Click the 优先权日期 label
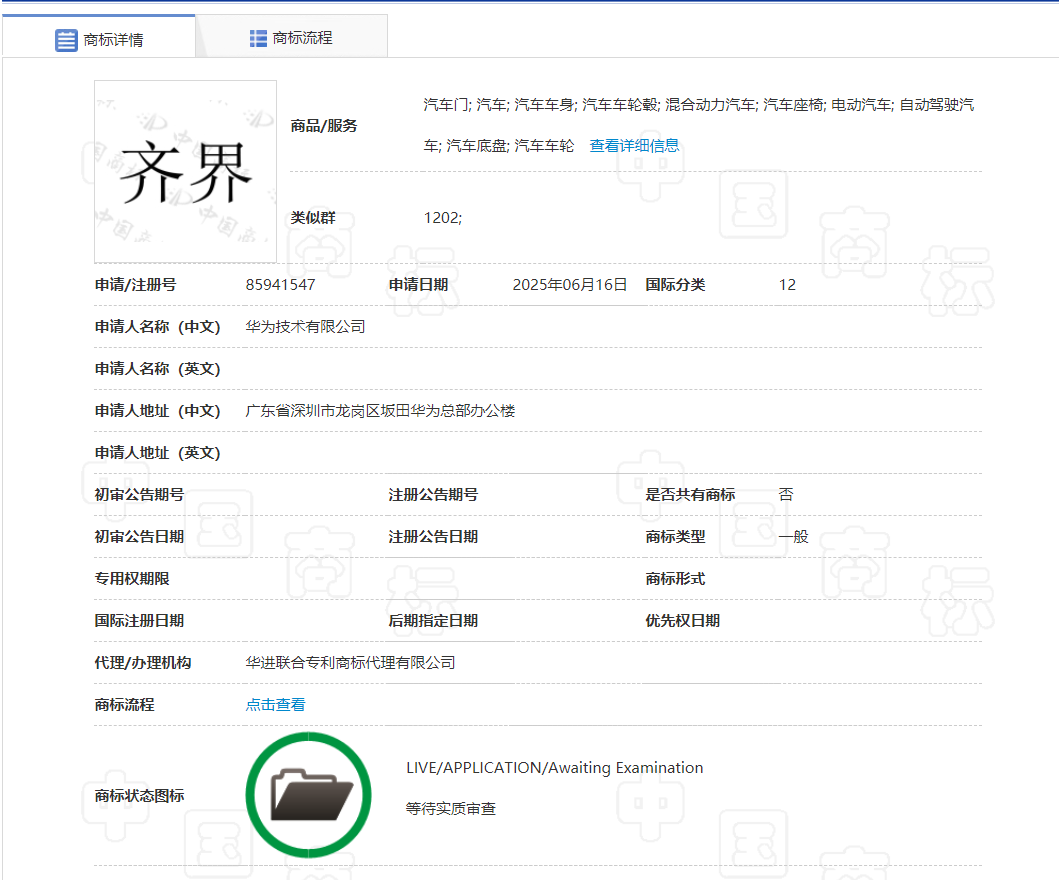This screenshot has height=880, width=1059. tap(682, 621)
